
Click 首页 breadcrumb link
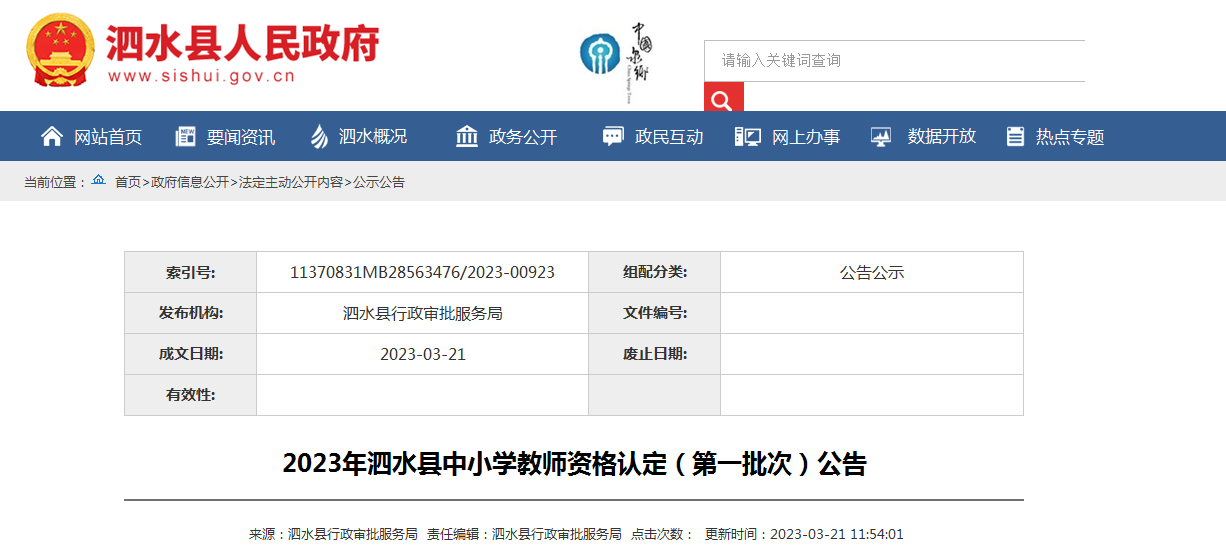127,182
